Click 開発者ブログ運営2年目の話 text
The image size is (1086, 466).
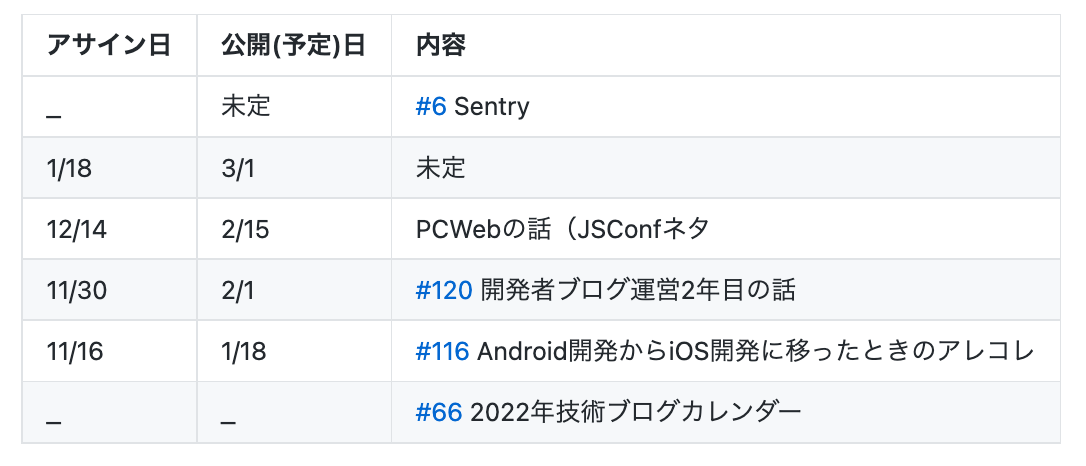pos(638,290)
